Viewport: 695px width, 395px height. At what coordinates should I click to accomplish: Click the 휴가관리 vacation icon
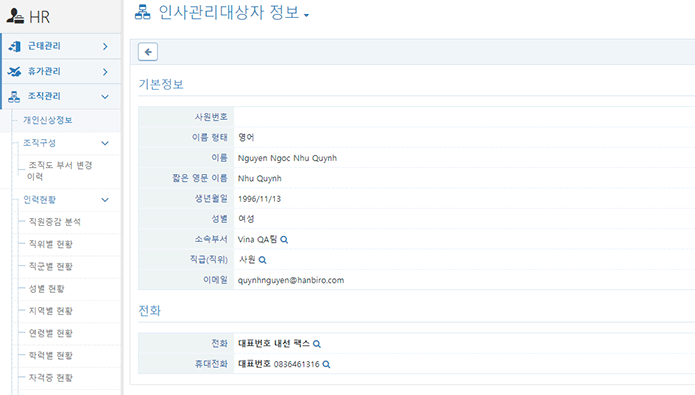[14, 71]
